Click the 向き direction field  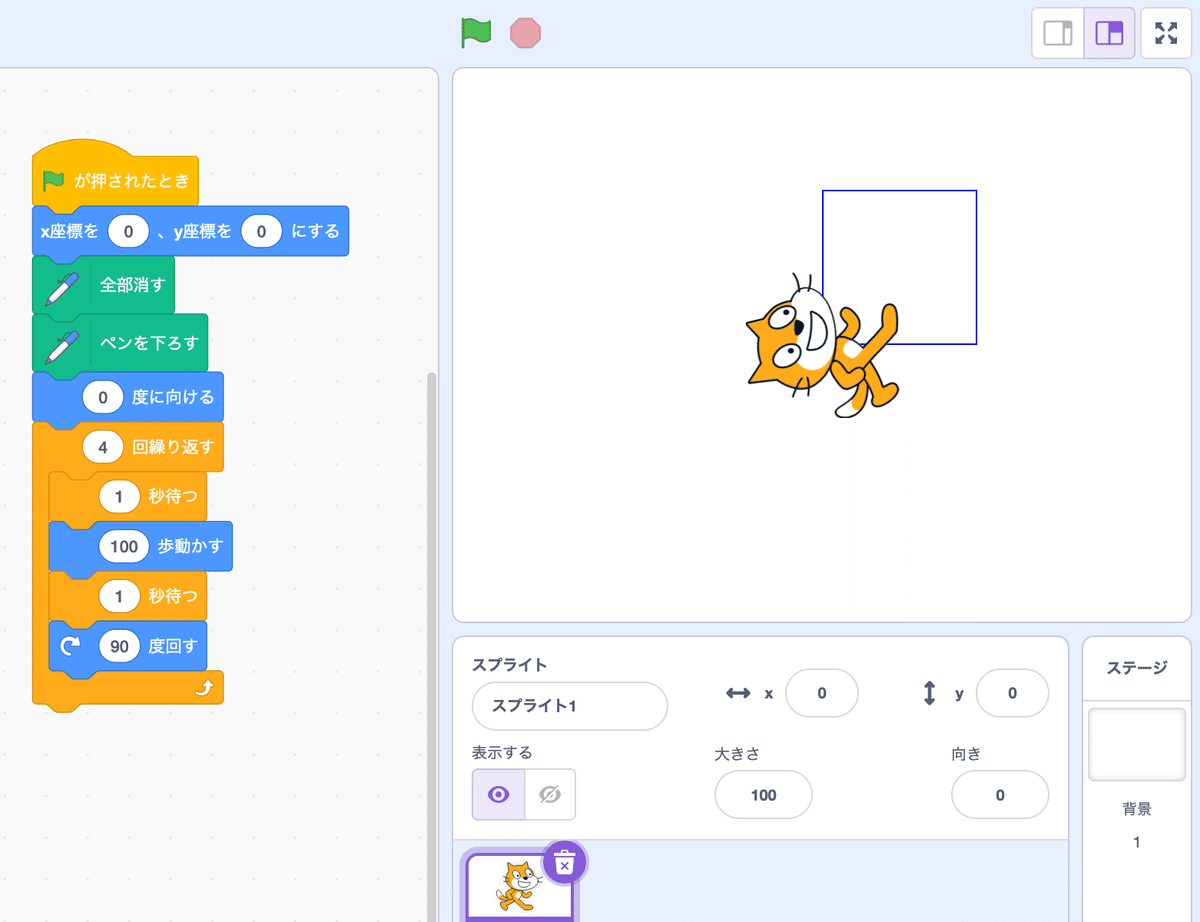(x=1000, y=795)
